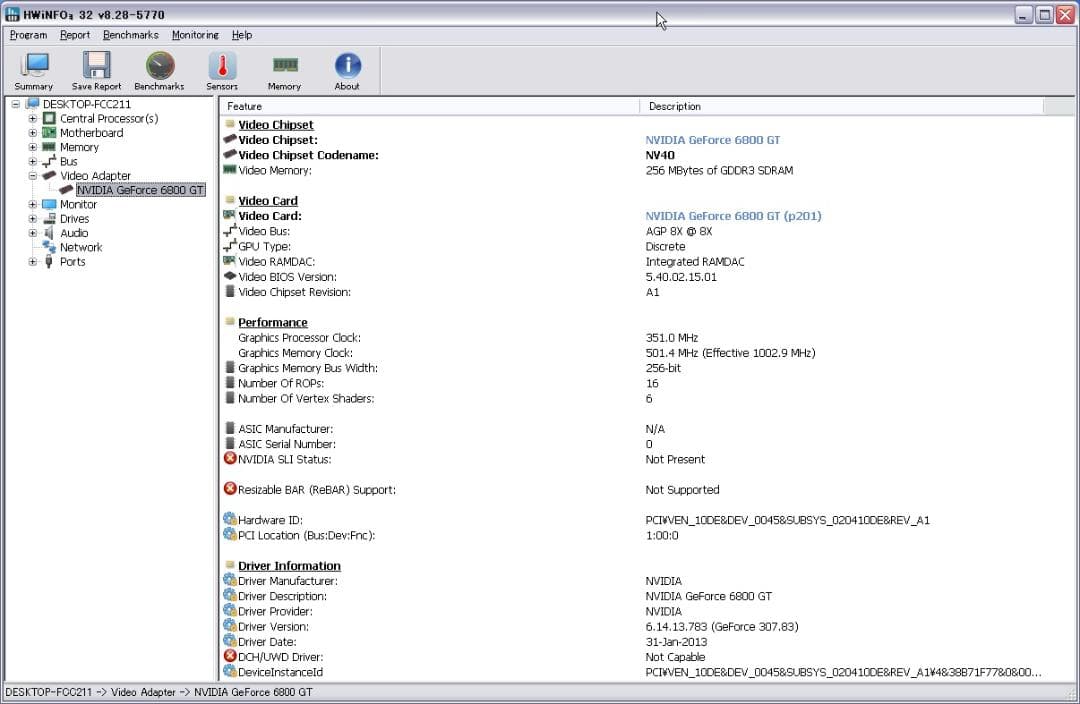Expand the Central Processor(s) node

pos(33,119)
